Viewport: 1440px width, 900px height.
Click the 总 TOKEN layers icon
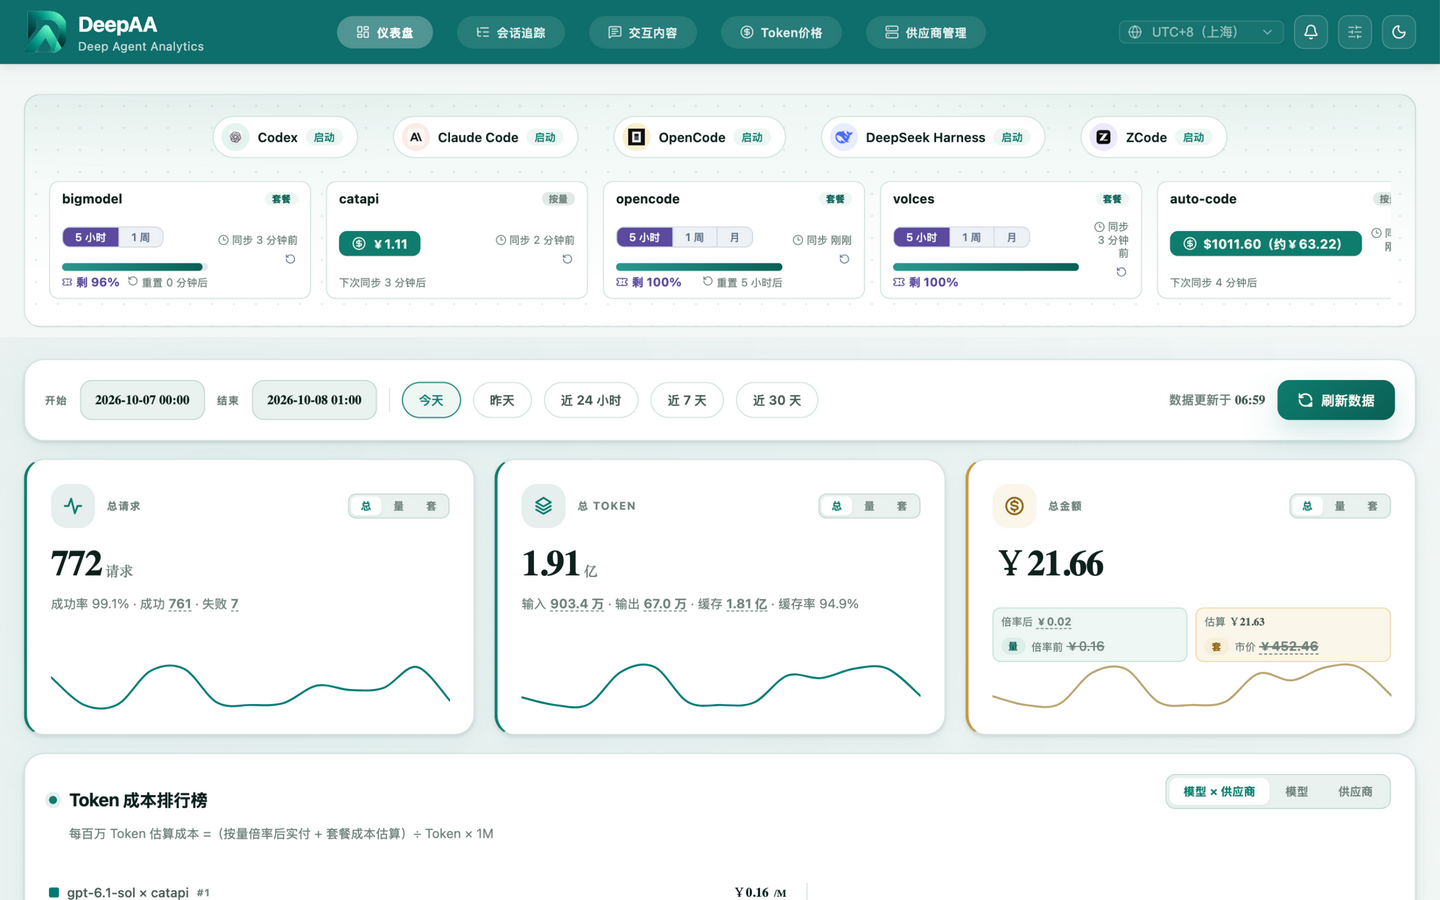tap(543, 506)
